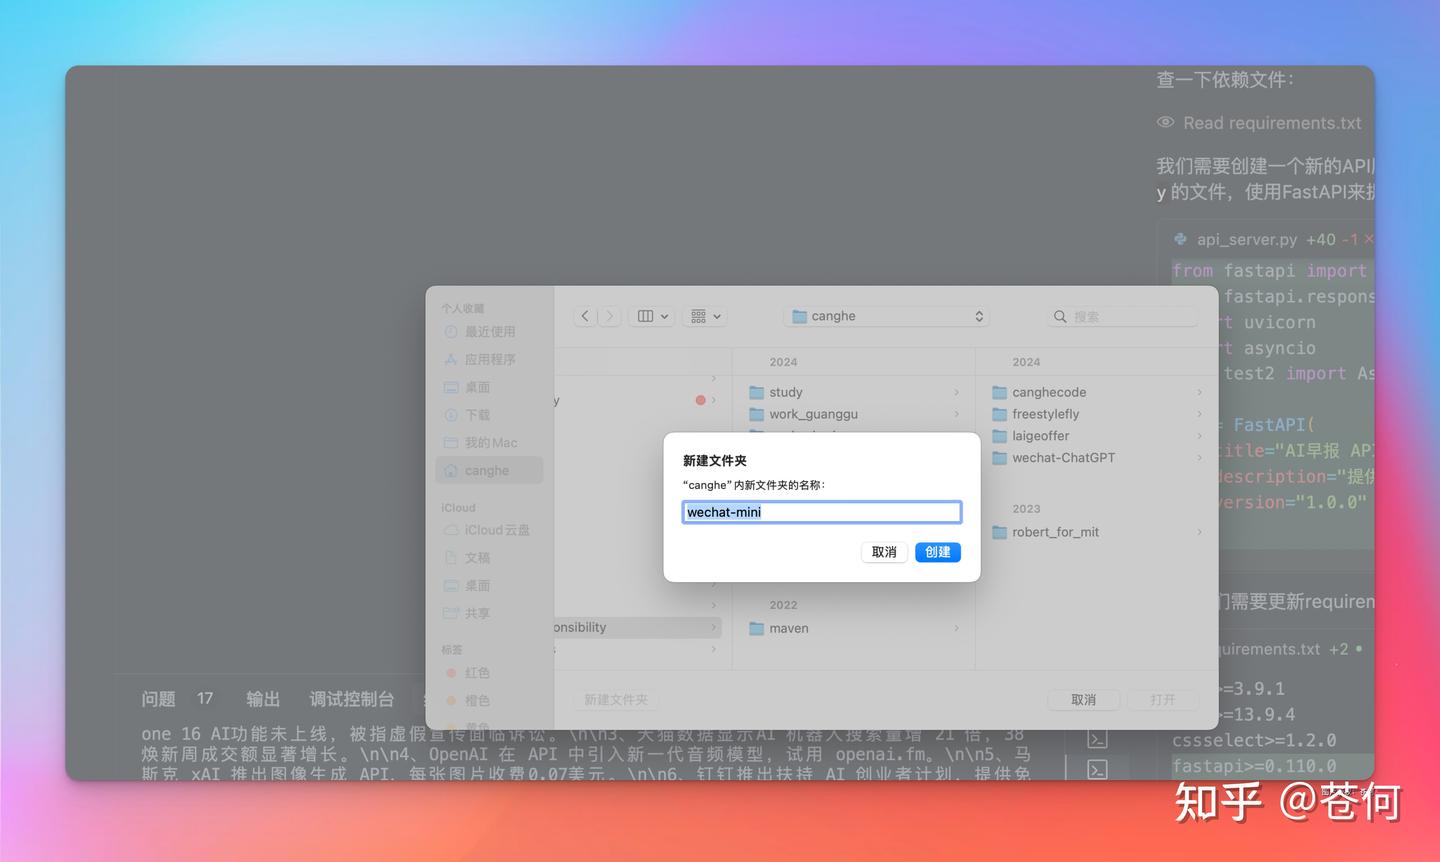This screenshot has height=862, width=1440.
Task: Select the canghecode folder icon
Action: point(999,392)
